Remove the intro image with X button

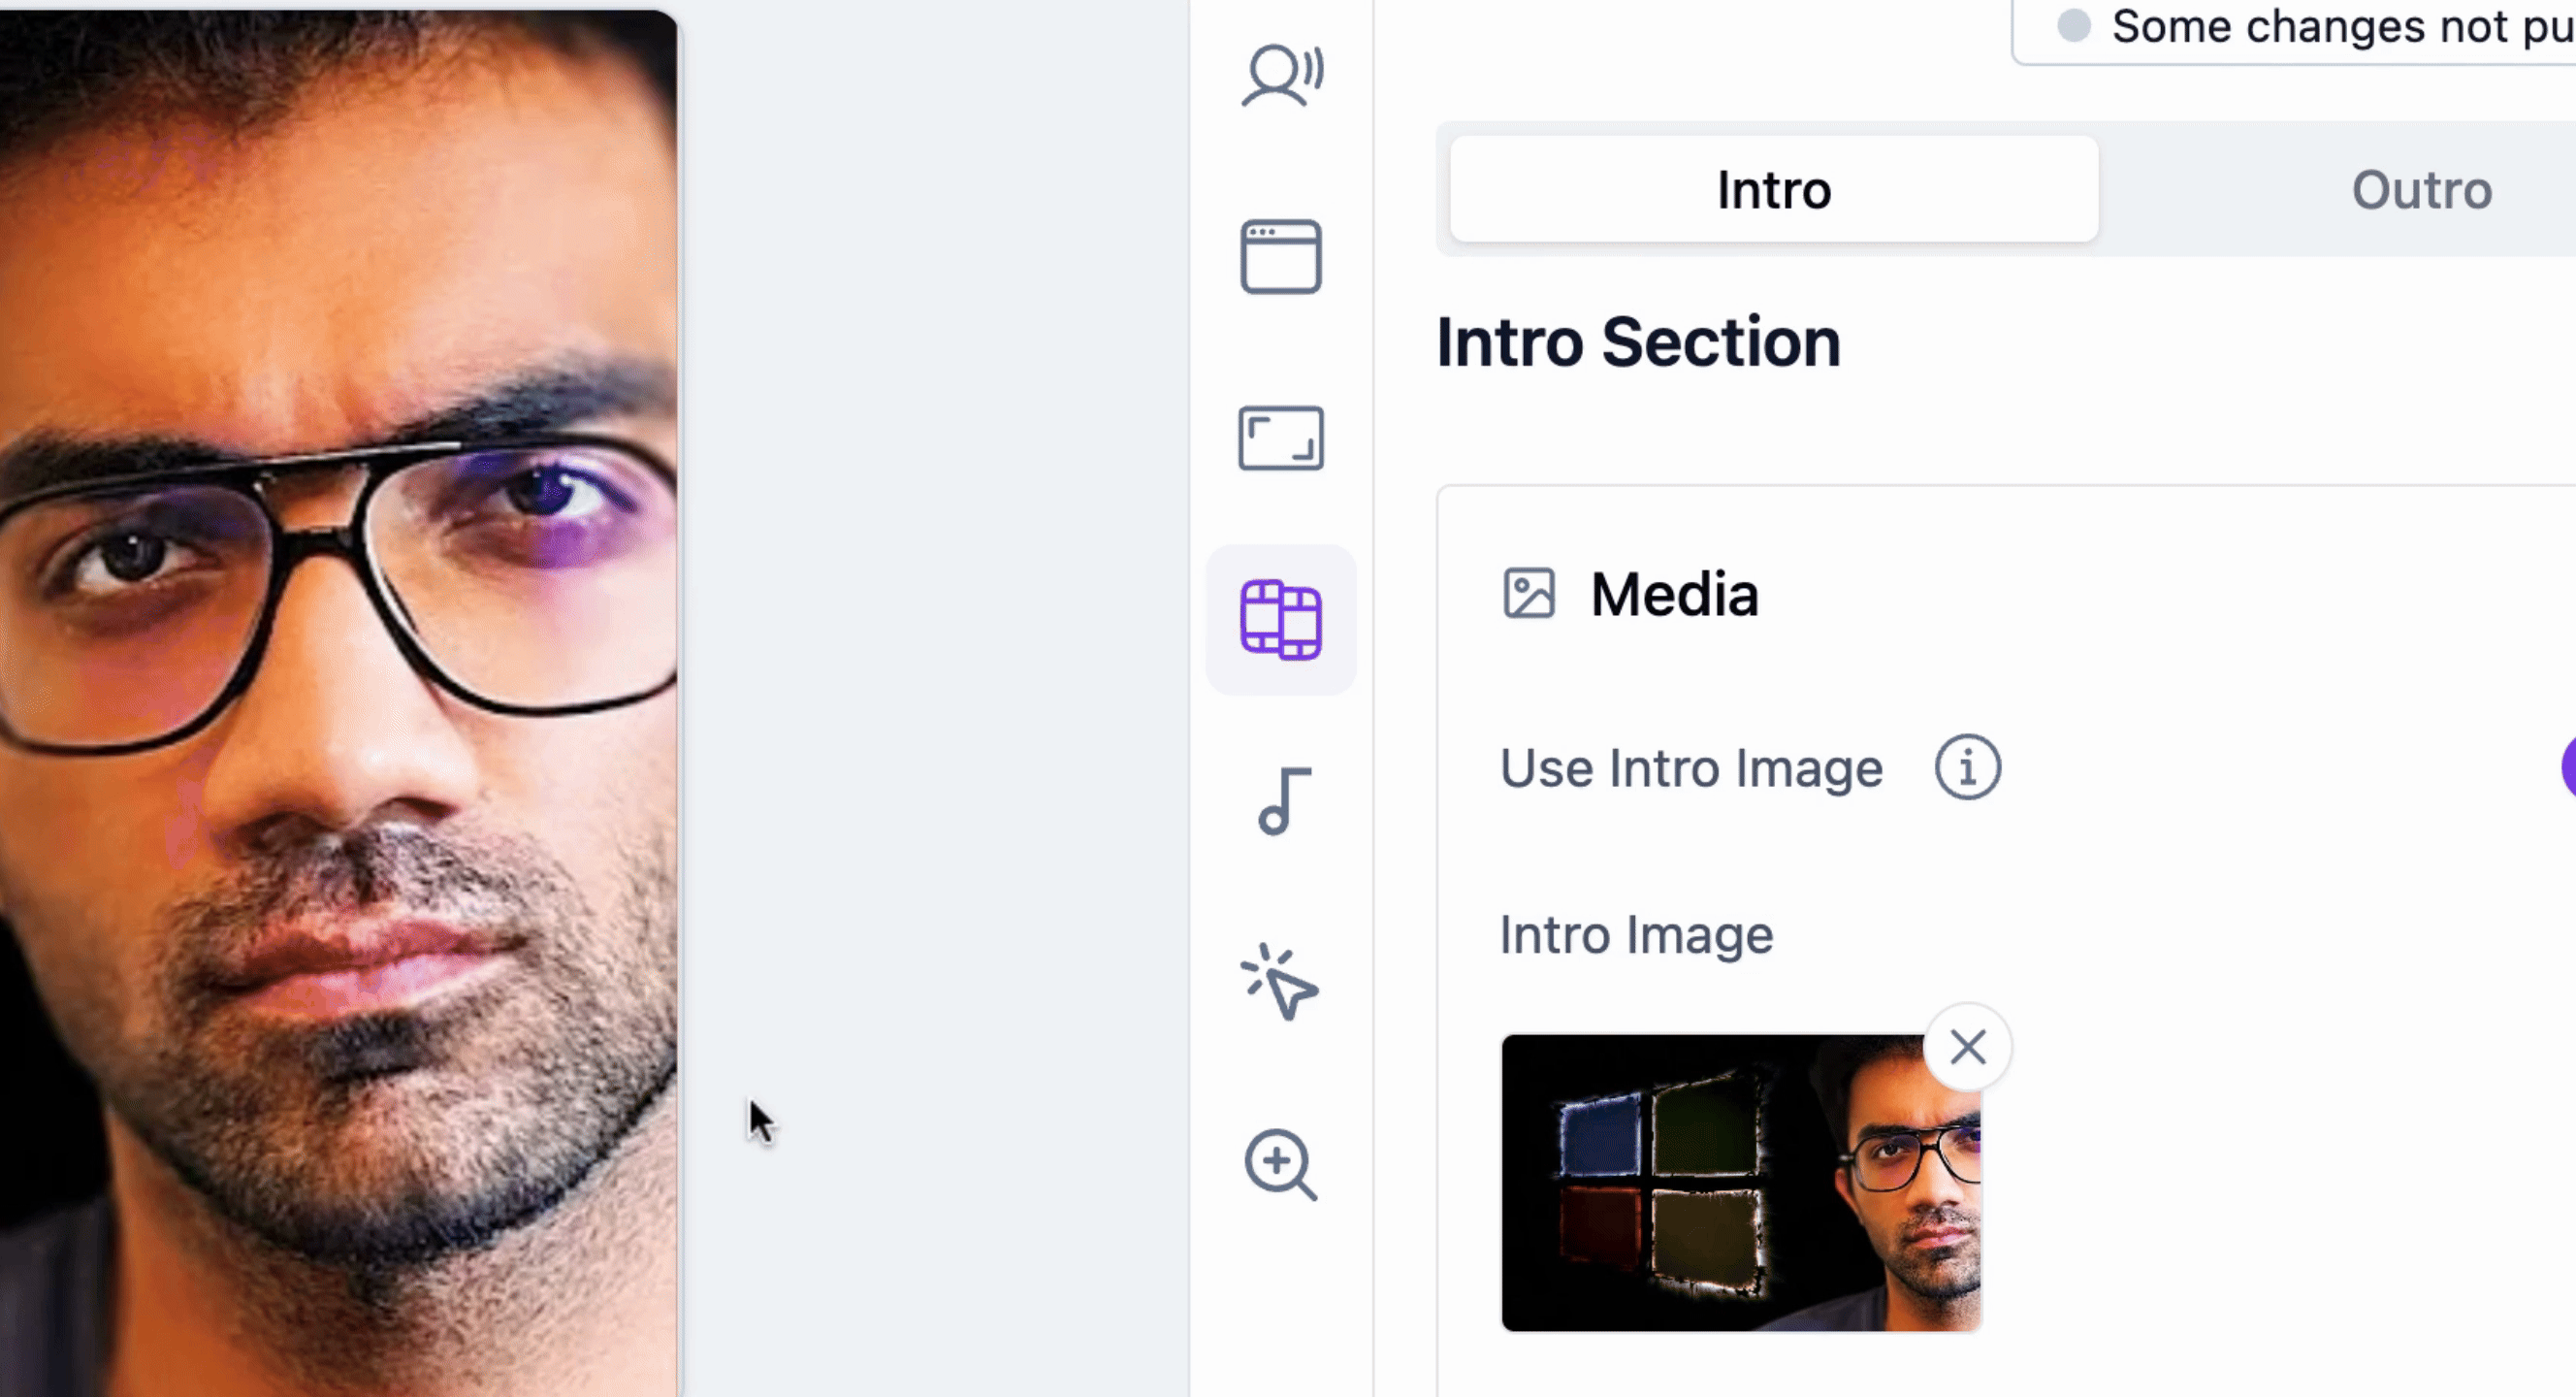1967,1048
